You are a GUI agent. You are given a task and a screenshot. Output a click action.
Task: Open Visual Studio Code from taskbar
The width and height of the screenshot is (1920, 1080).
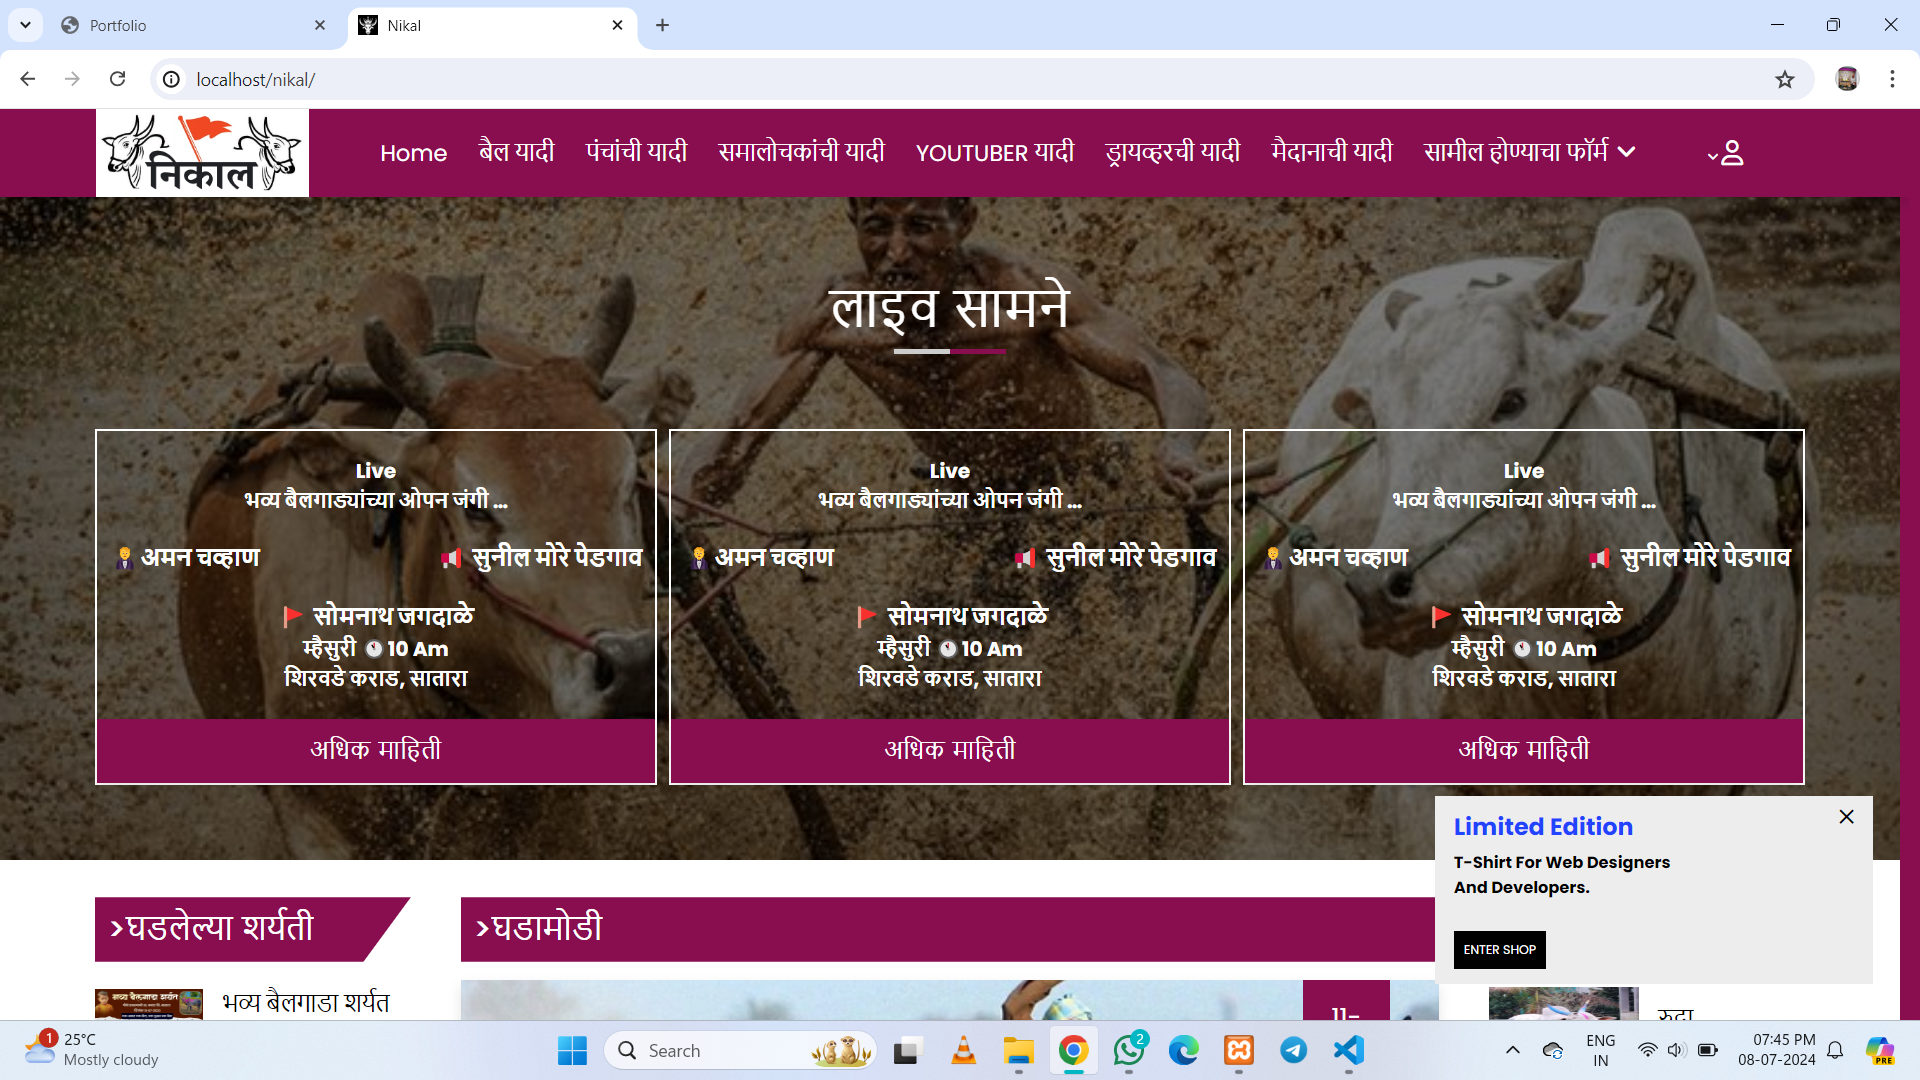point(1348,1050)
